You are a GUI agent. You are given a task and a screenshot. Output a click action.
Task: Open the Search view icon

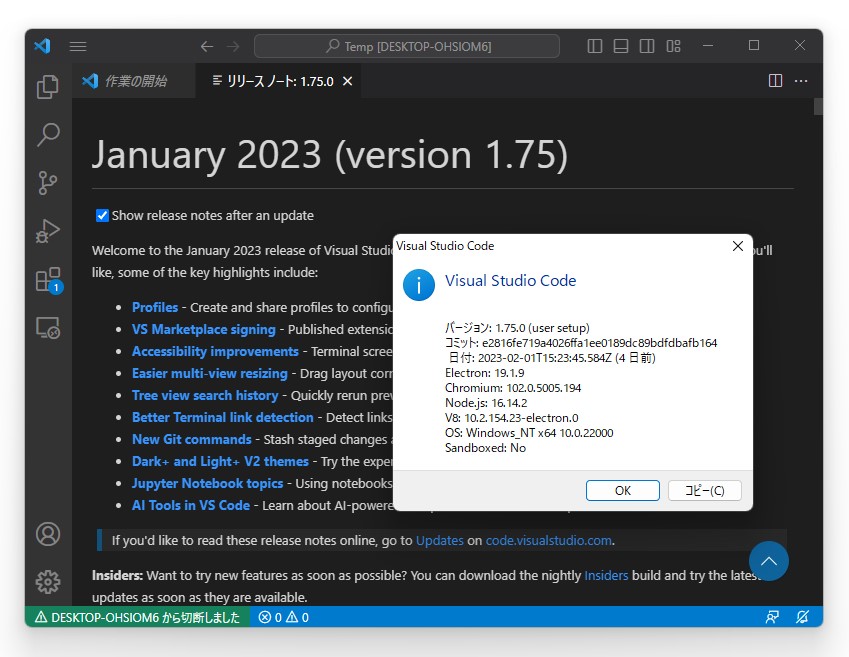pyautogui.click(x=47, y=134)
